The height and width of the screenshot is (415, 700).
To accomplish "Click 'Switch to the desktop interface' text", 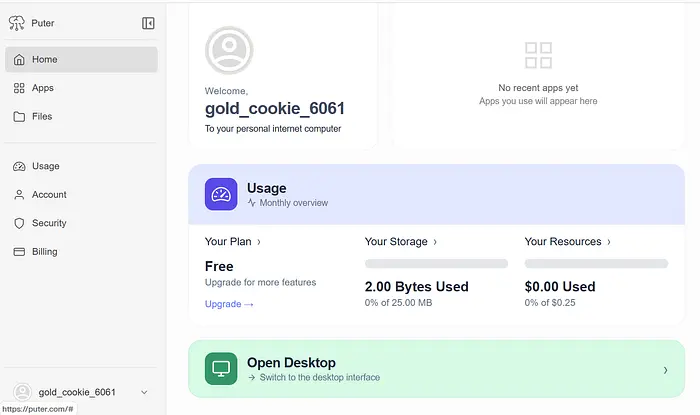I will click(x=320, y=378).
